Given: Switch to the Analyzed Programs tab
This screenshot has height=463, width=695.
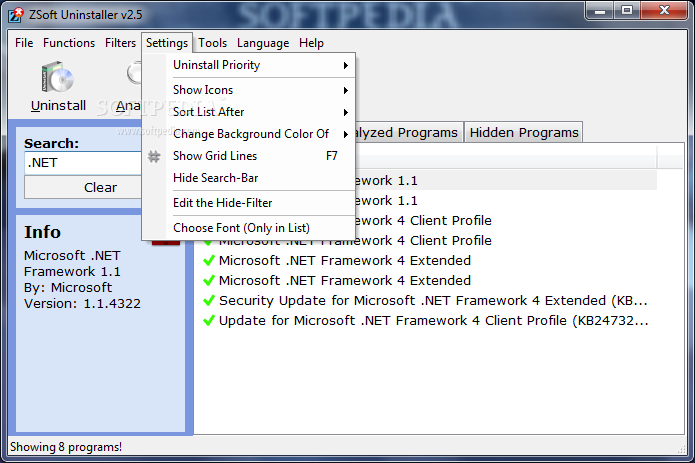Looking at the screenshot, I should [x=407, y=132].
